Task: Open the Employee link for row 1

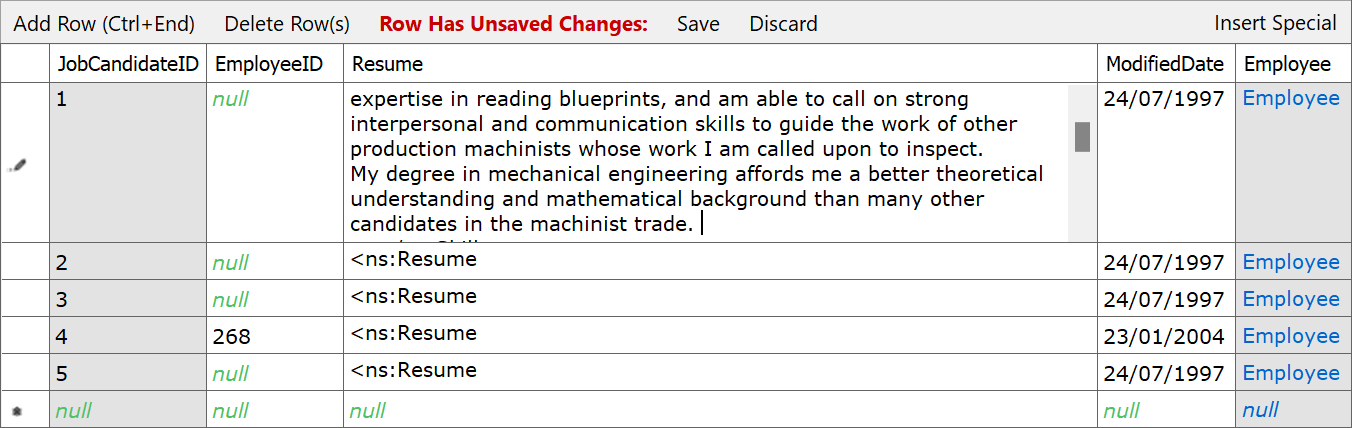Action: pos(1291,98)
